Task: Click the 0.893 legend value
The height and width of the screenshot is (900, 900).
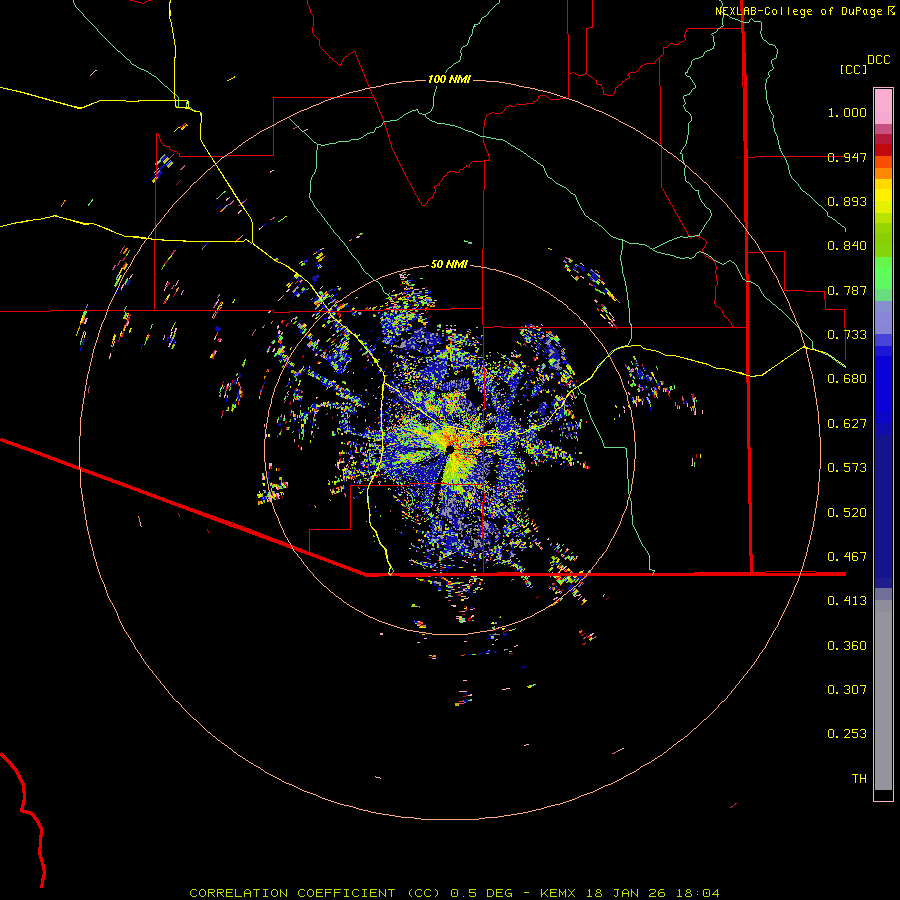Action: (847, 201)
